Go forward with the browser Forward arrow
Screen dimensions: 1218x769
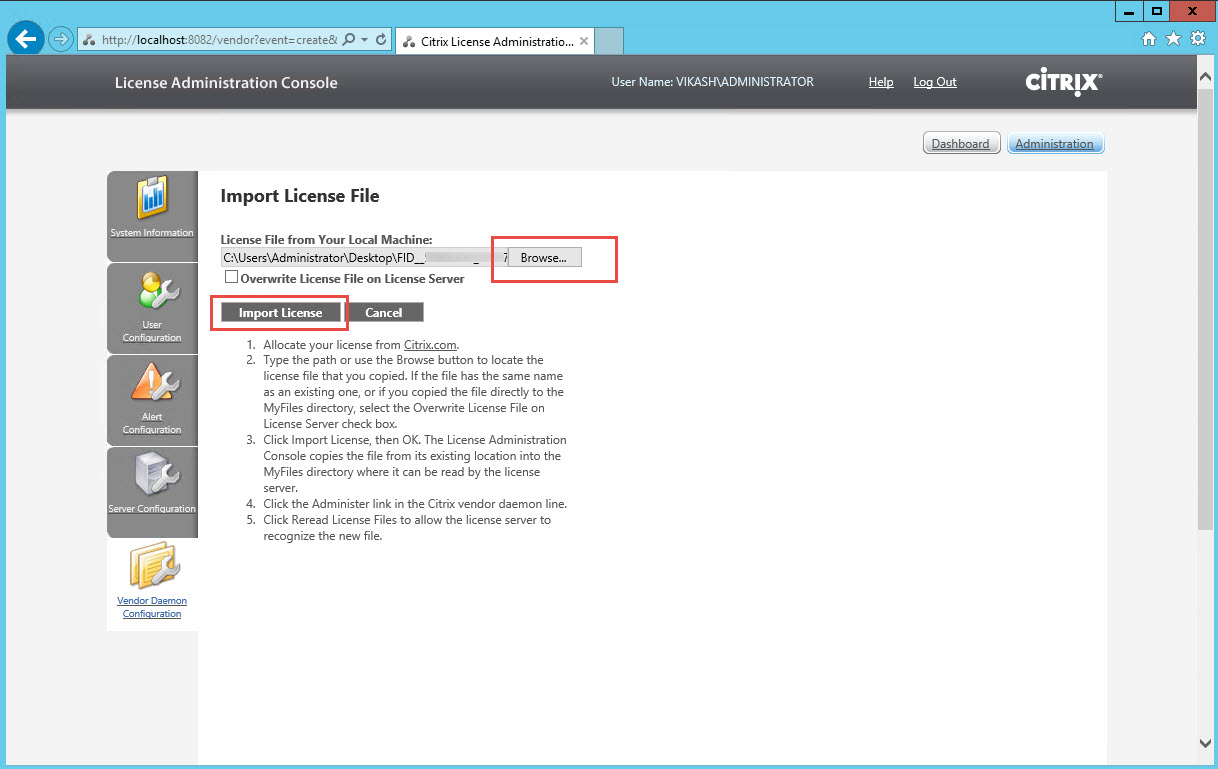point(62,39)
